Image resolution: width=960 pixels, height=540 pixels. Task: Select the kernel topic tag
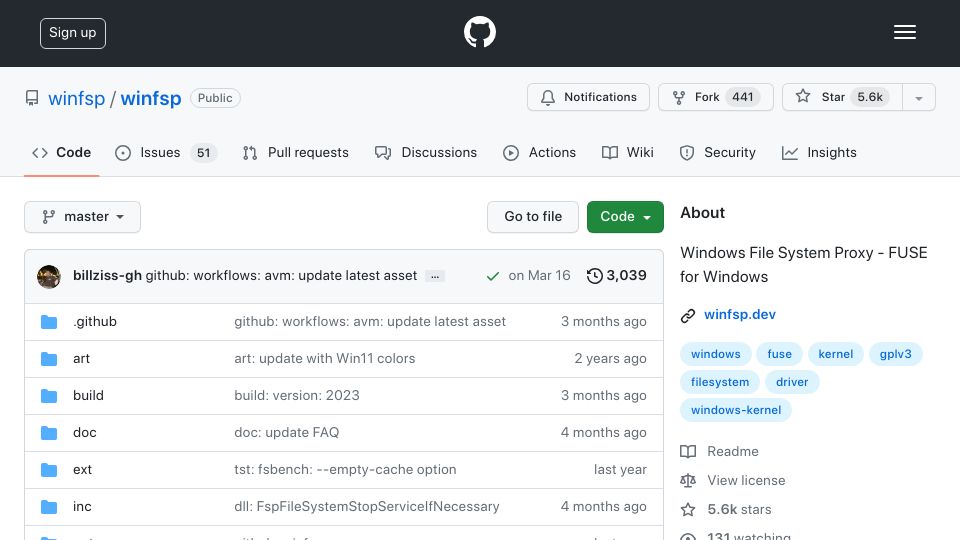pyautogui.click(x=836, y=354)
